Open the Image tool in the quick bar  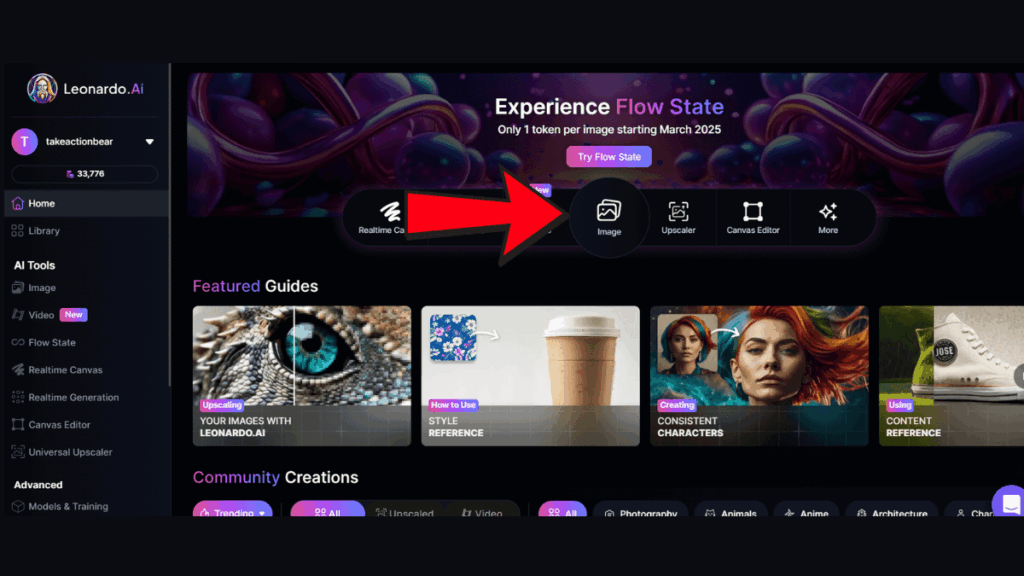pos(609,217)
